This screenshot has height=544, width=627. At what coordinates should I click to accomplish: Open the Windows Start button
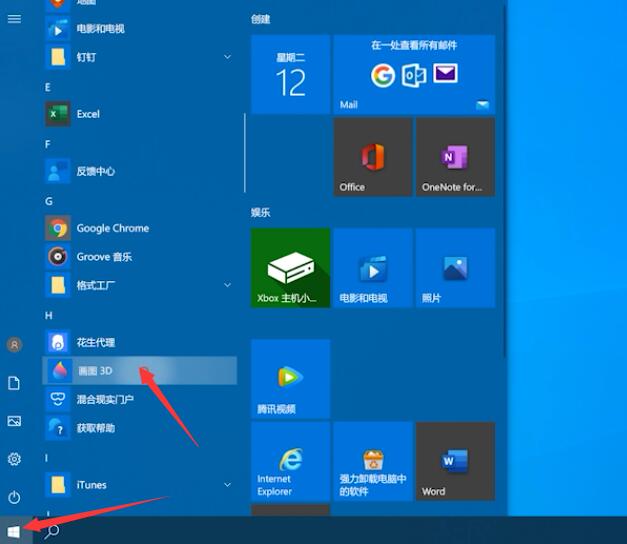(x=14, y=532)
